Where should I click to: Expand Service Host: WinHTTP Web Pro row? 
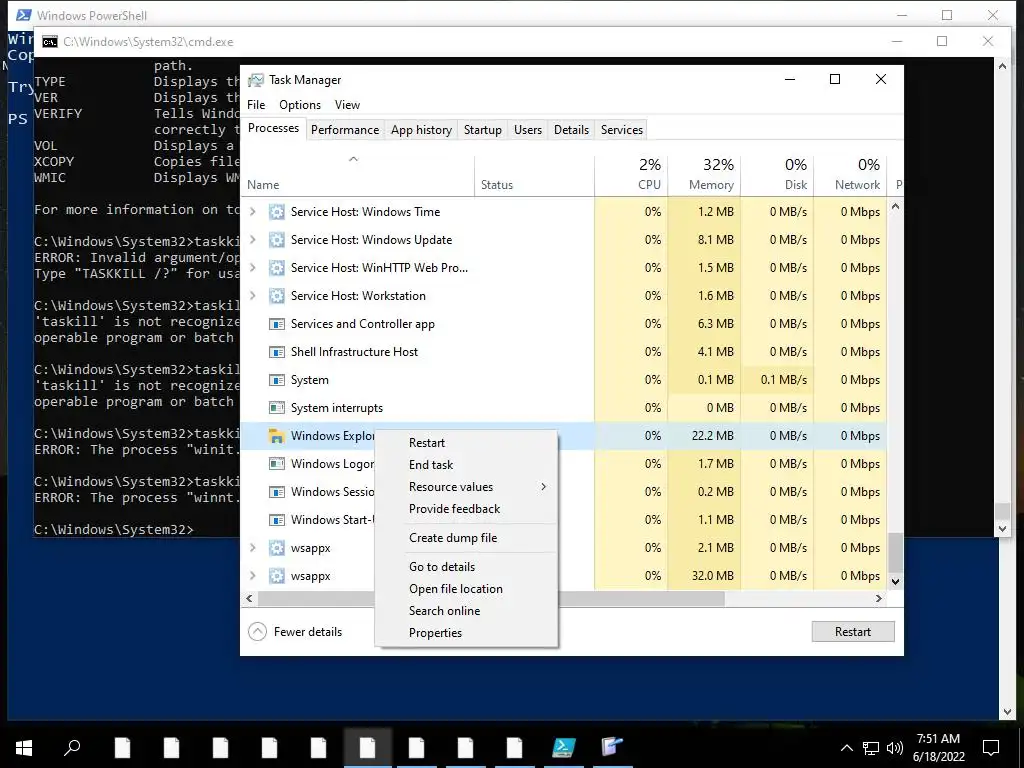point(253,268)
